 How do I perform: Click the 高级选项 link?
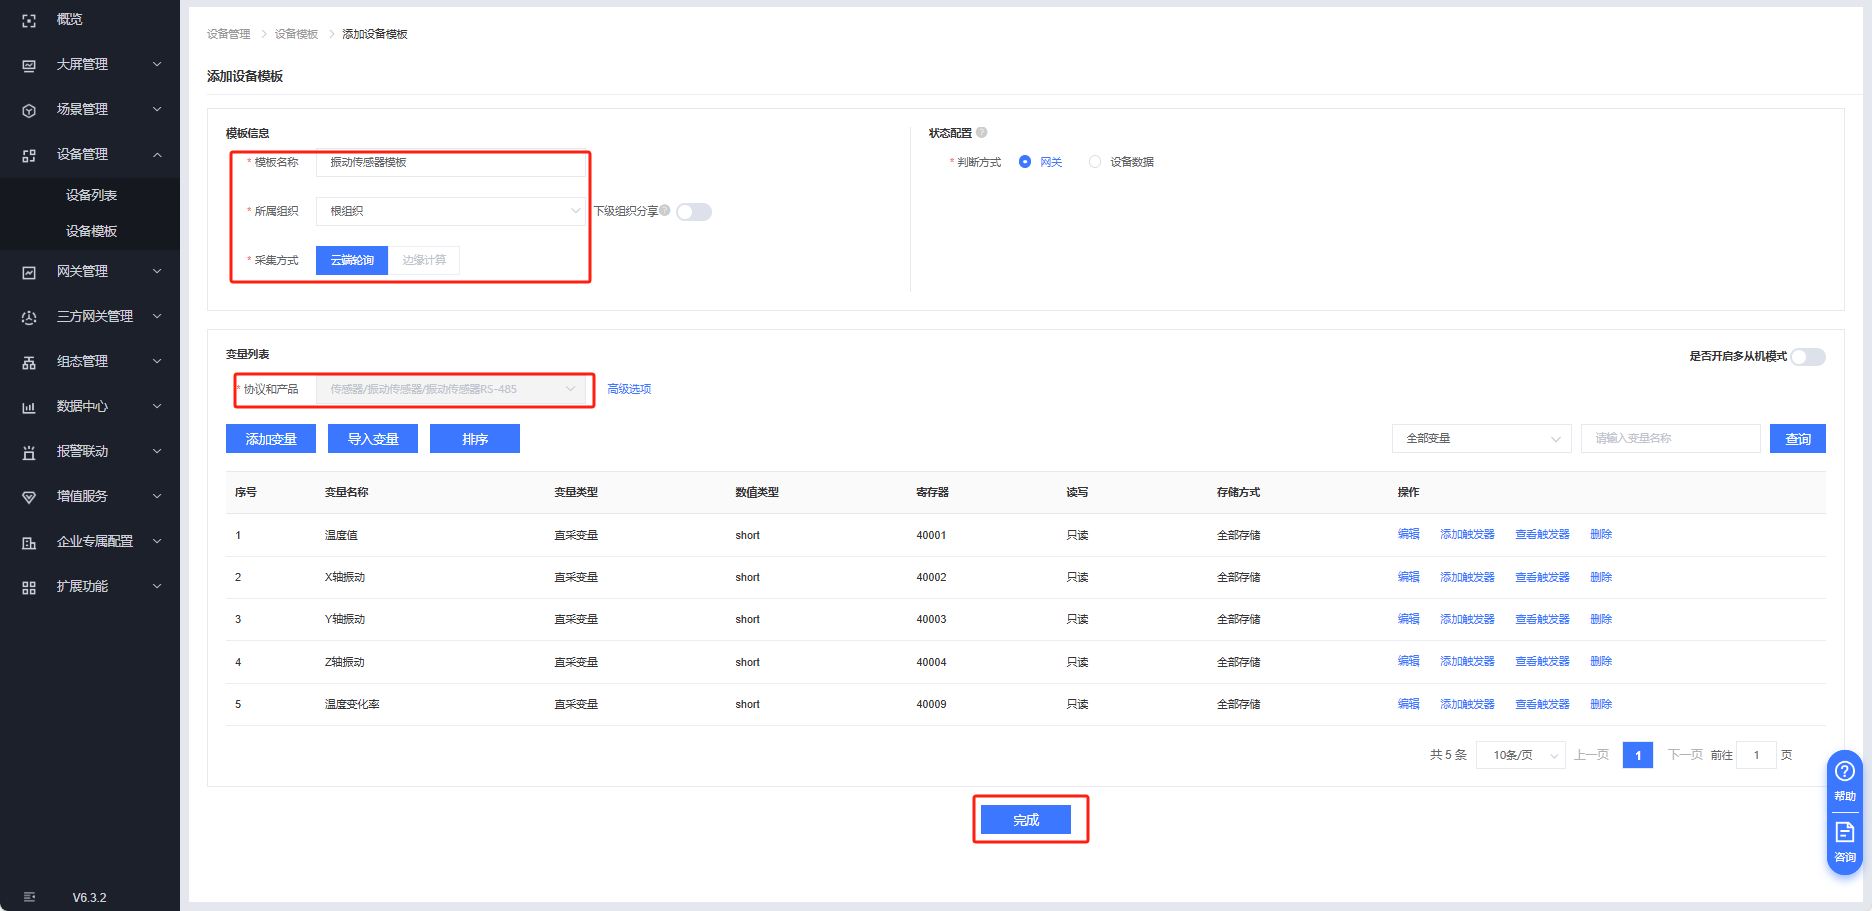click(x=629, y=389)
